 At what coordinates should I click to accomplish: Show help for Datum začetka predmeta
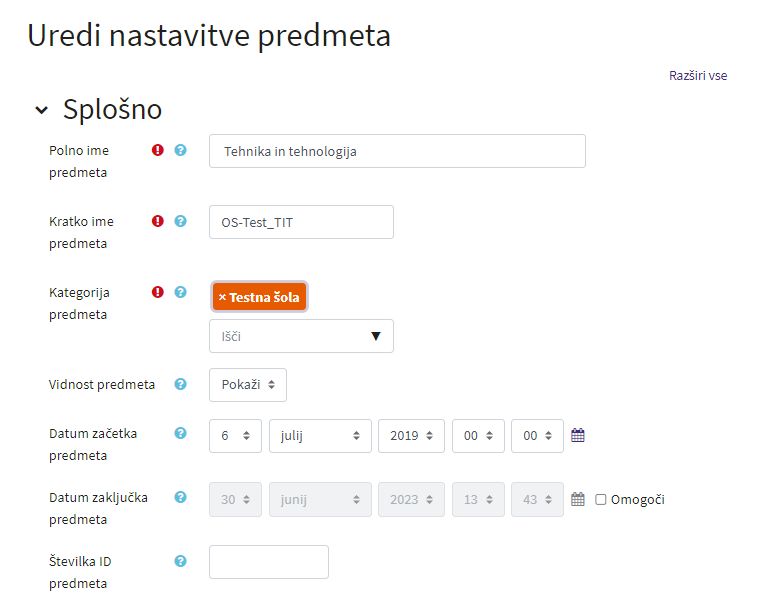(181, 433)
